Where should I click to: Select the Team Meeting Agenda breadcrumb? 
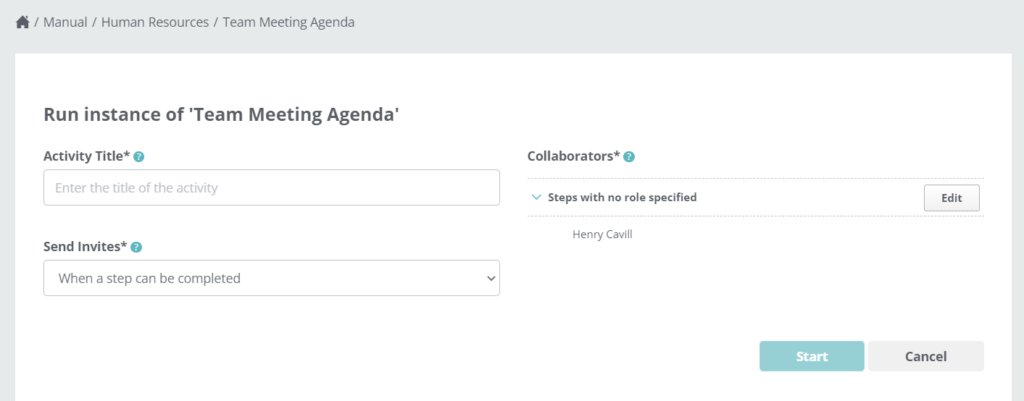coord(289,22)
